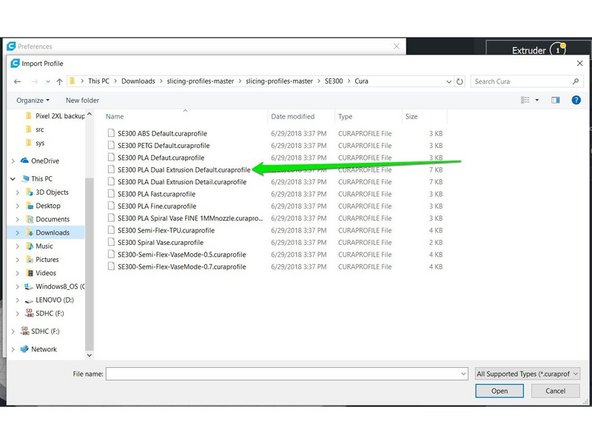The height and width of the screenshot is (444, 592).
Task: Select Downloads in breadcrumb path
Action: click(x=138, y=81)
